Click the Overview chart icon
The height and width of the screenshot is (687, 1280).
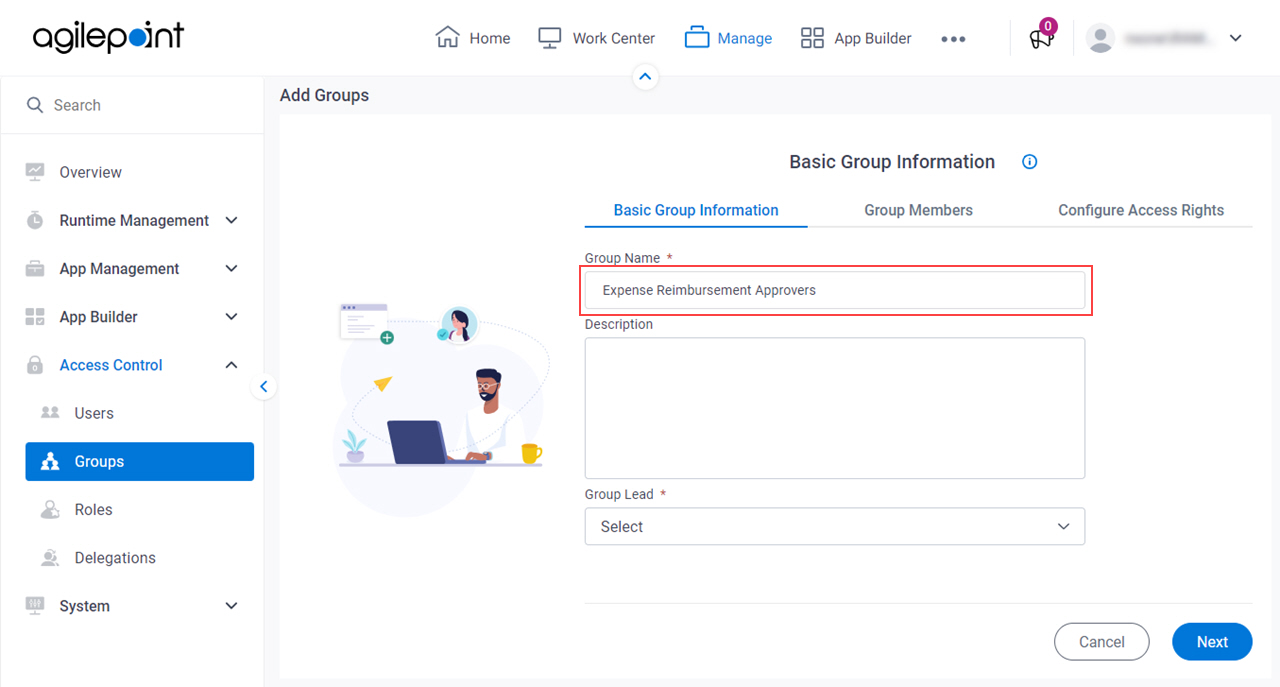click(35, 171)
